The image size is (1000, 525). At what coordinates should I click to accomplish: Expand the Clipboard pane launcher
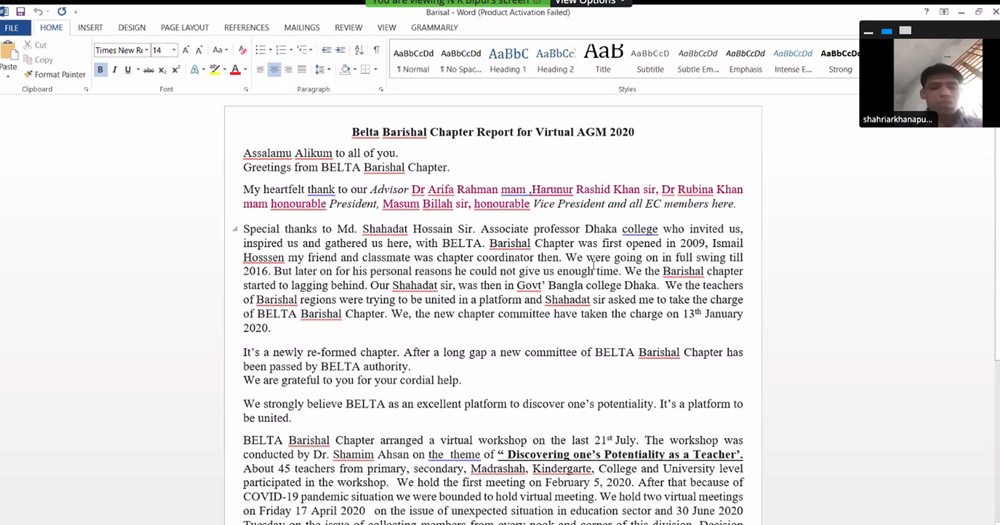(x=86, y=90)
